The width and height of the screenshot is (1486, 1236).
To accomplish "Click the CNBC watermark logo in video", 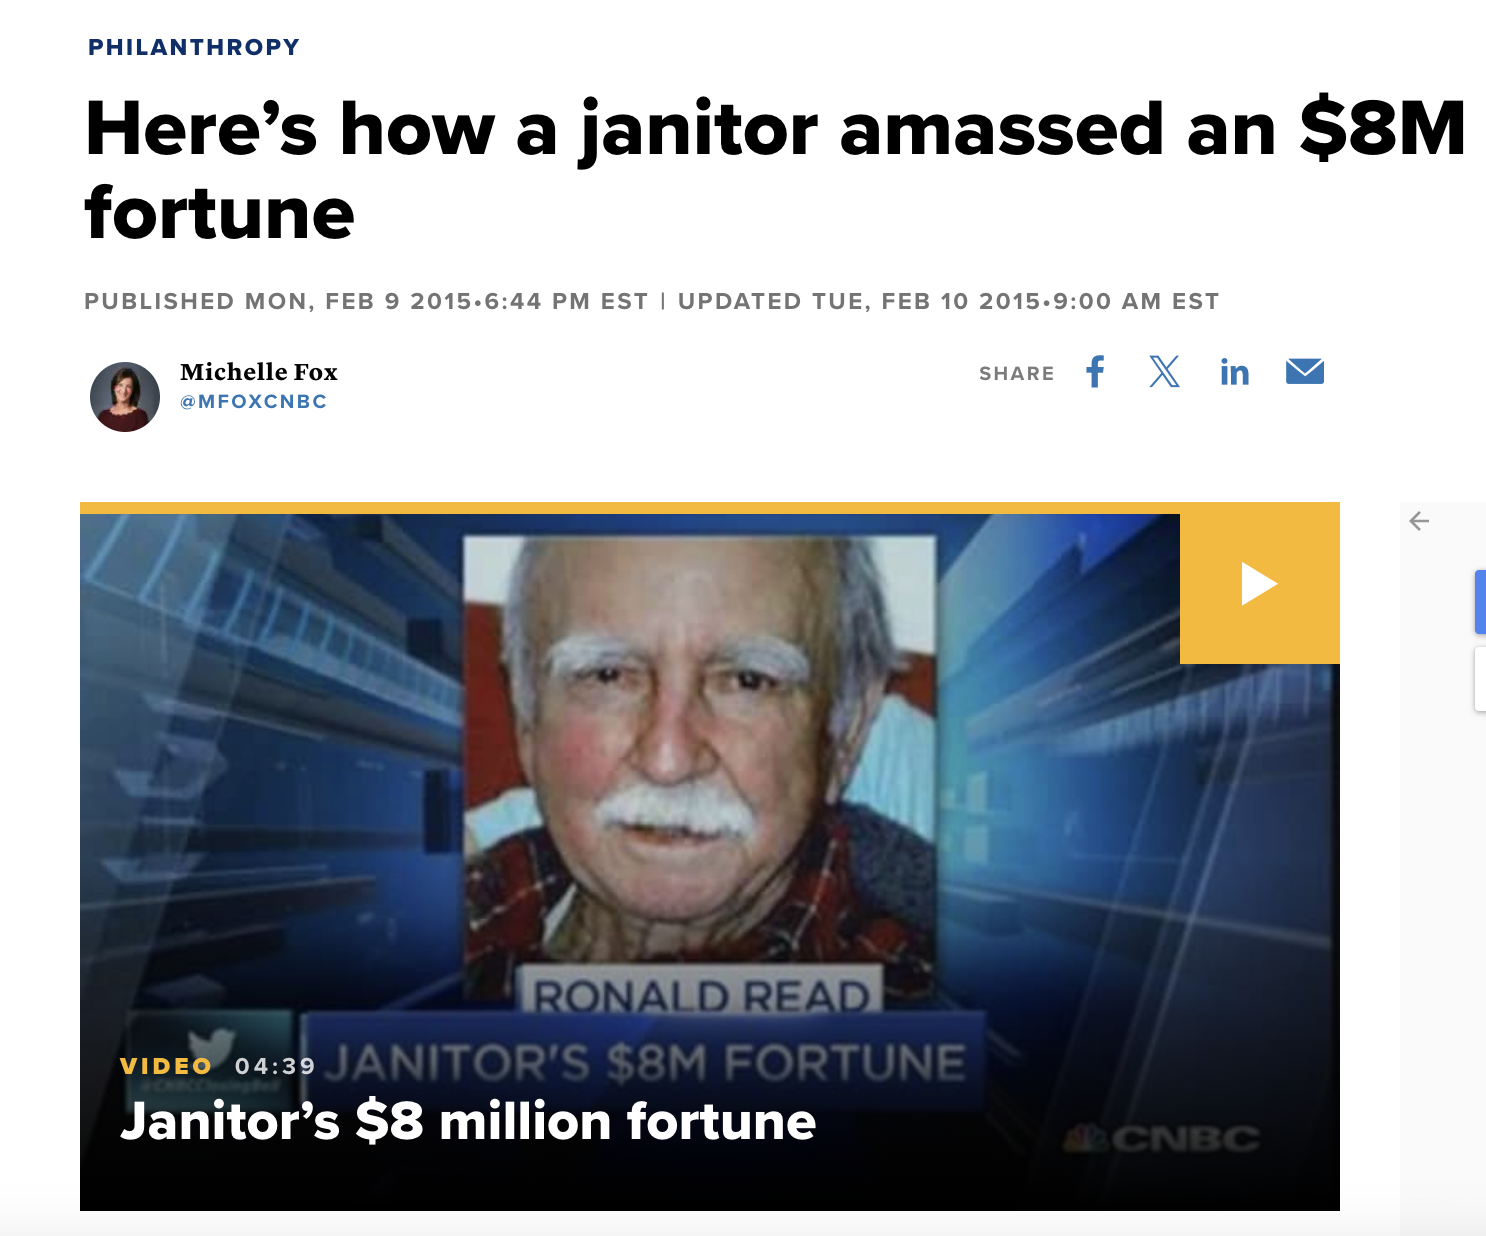I will tap(1162, 1139).
